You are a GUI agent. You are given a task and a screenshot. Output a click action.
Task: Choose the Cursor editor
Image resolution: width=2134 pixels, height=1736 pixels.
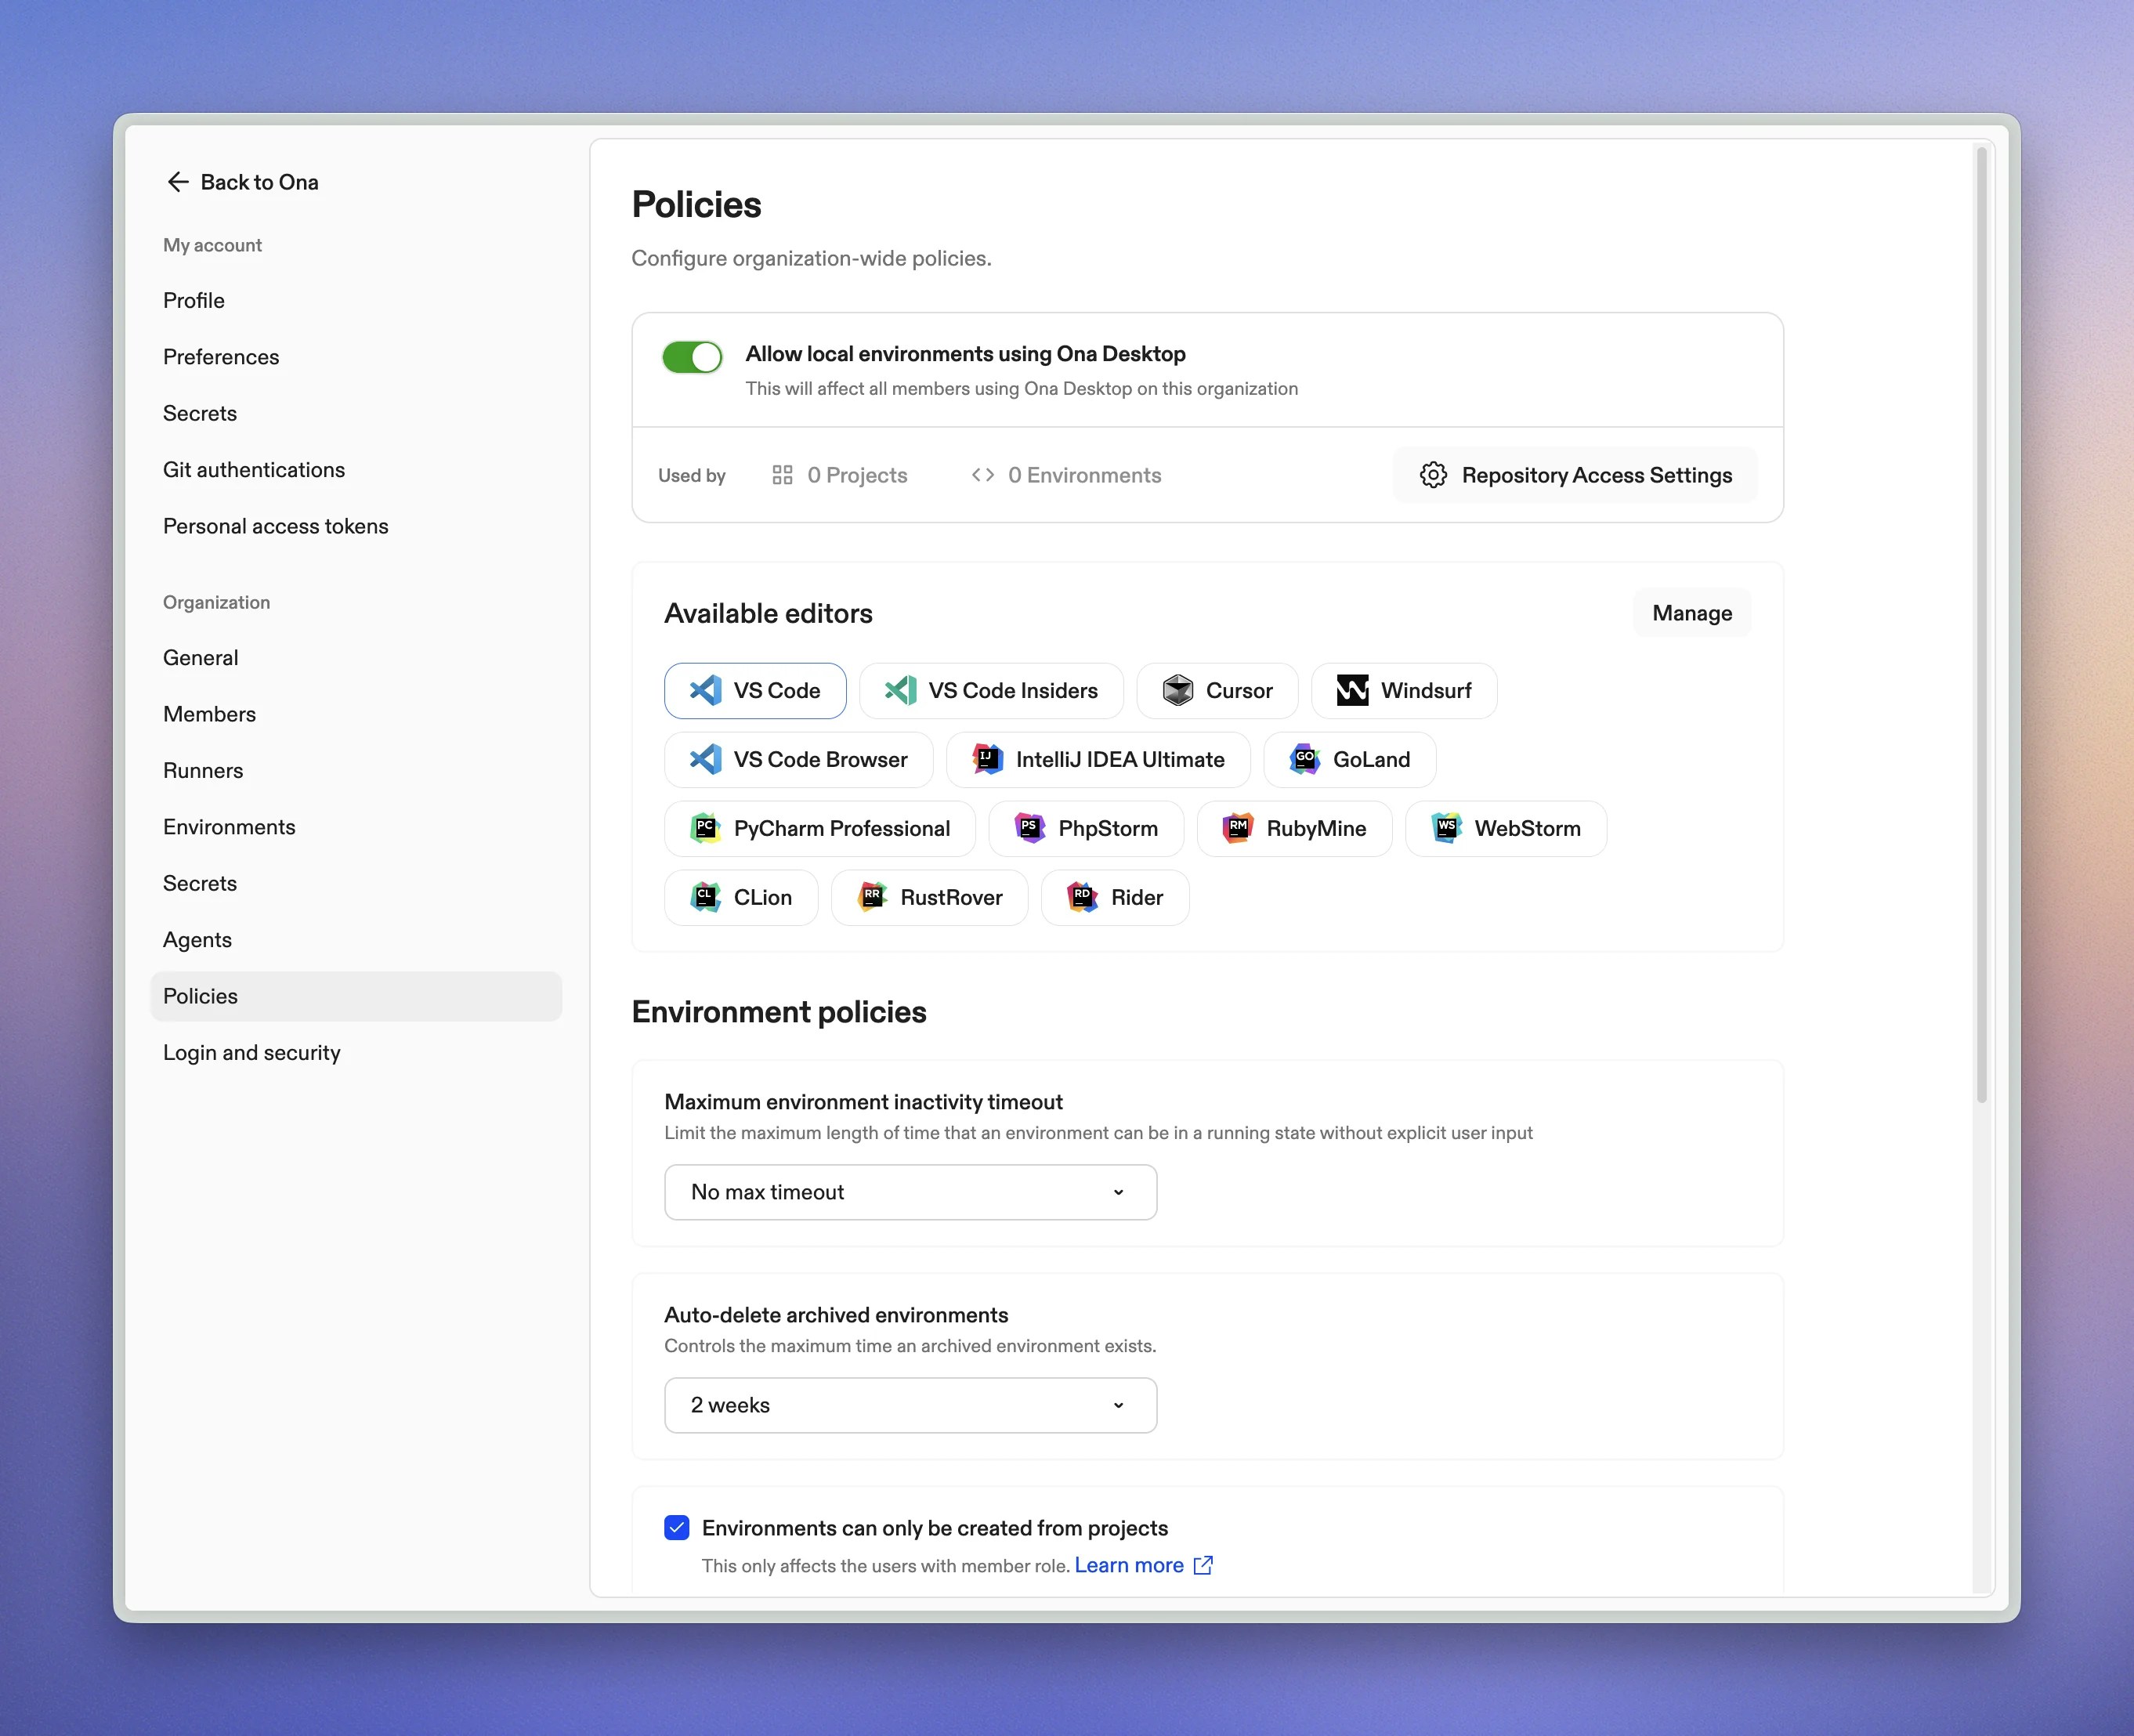pos(1217,690)
